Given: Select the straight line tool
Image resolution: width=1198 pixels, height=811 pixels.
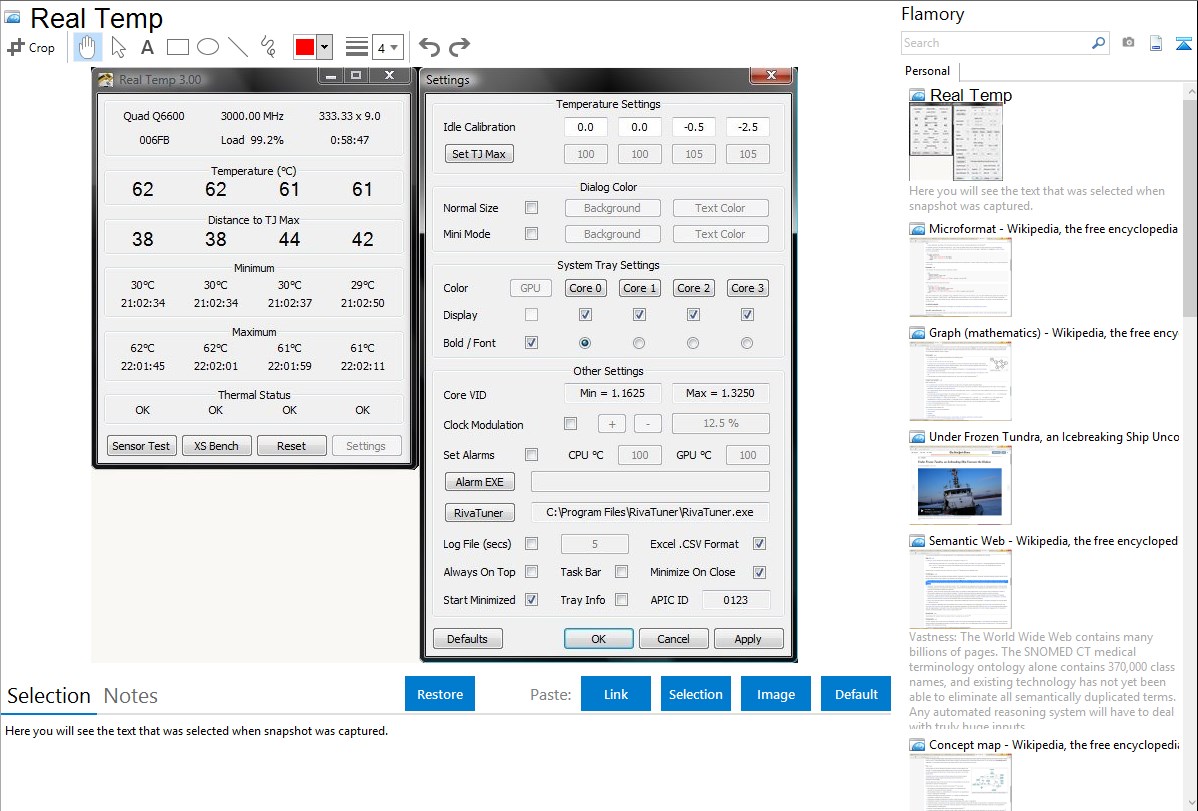Looking at the screenshot, I should coord(238,47).
